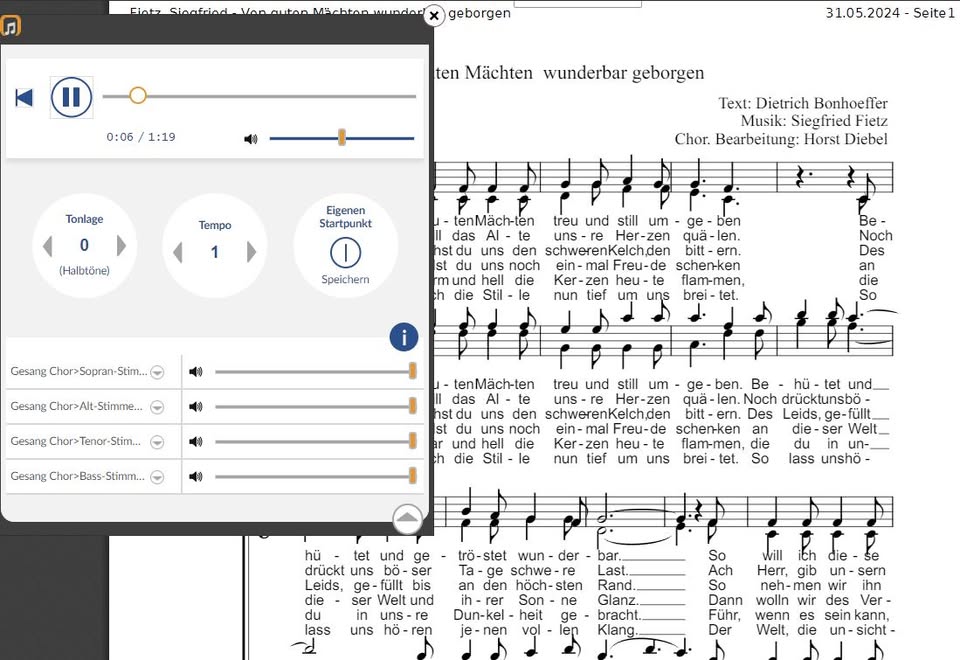The width and height of the screenshot is (960, 660).
Task: Click 'Text: Dietrich Bonhoeffer' in the score
Action: point(803,103)
